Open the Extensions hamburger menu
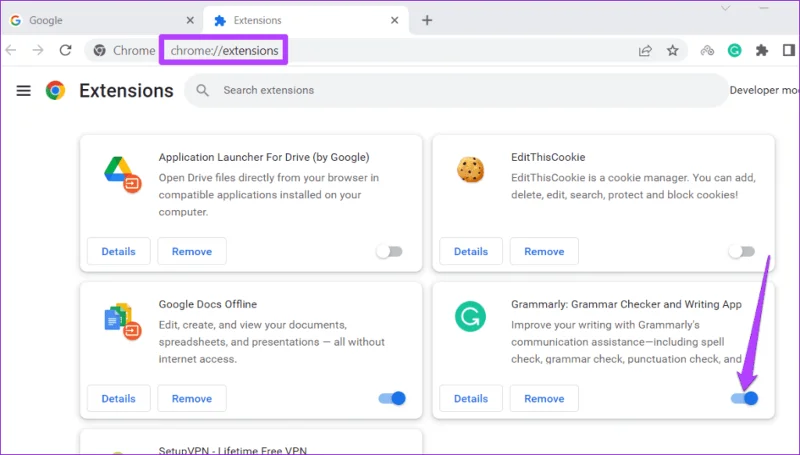800x455 pixels. click(23, 91)
